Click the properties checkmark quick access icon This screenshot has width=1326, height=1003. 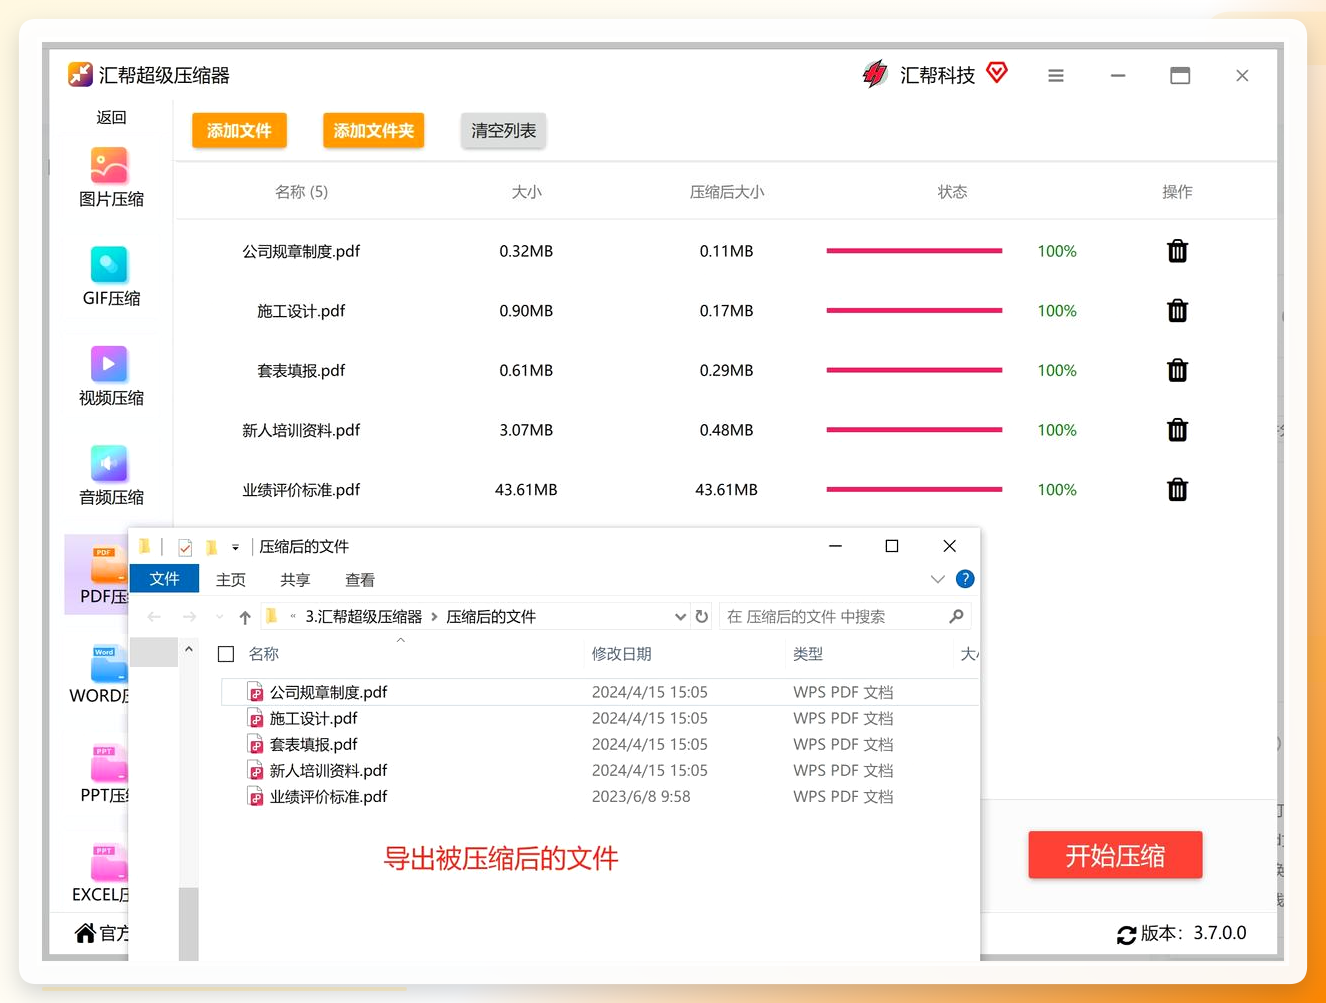tap(185, 547)
